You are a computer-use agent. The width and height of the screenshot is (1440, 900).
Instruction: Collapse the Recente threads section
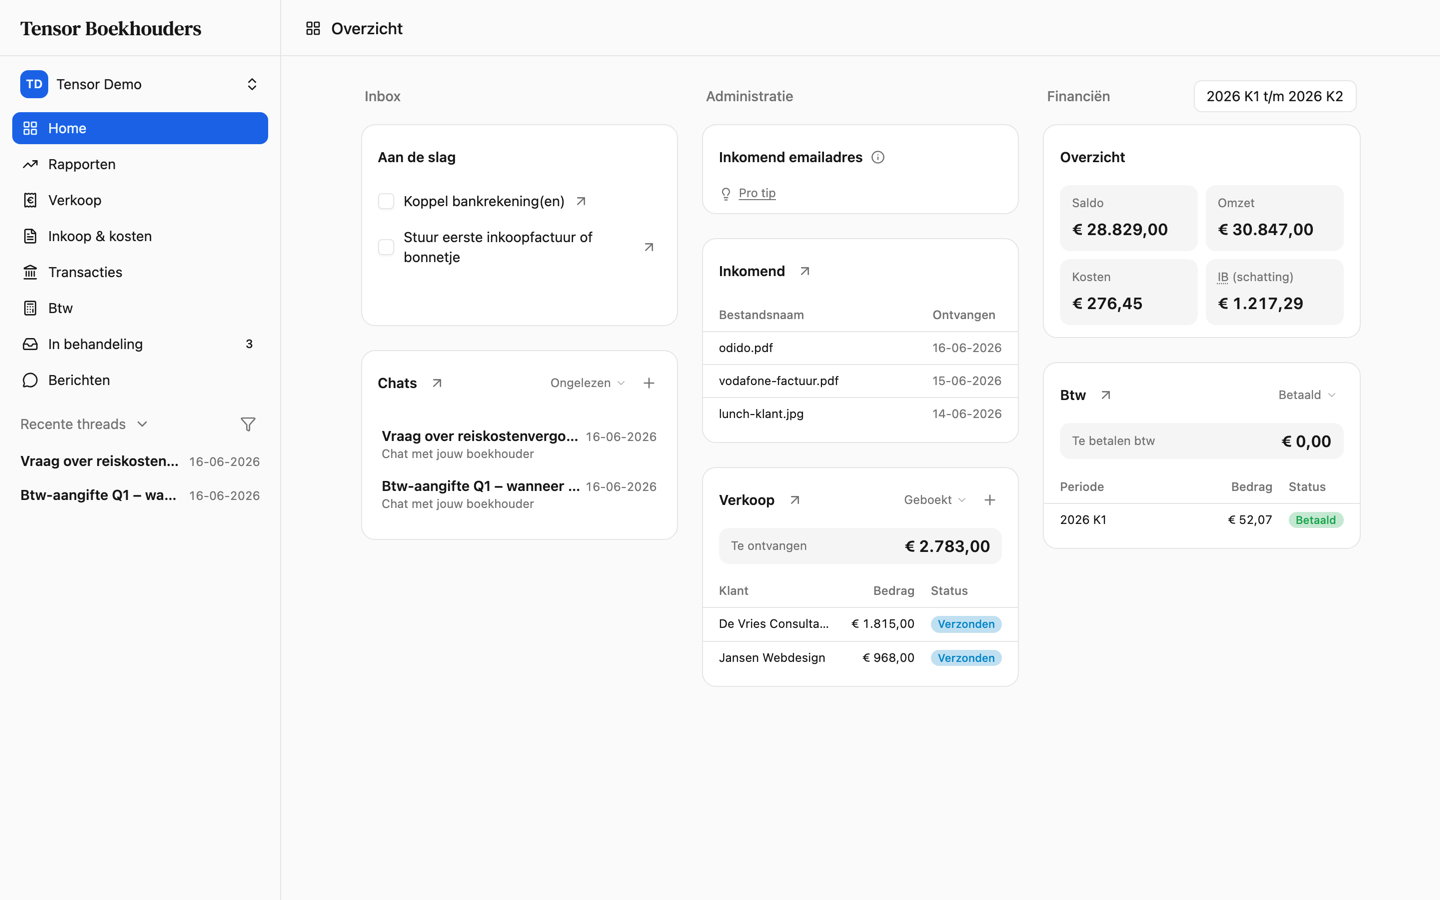click(85, 424)
